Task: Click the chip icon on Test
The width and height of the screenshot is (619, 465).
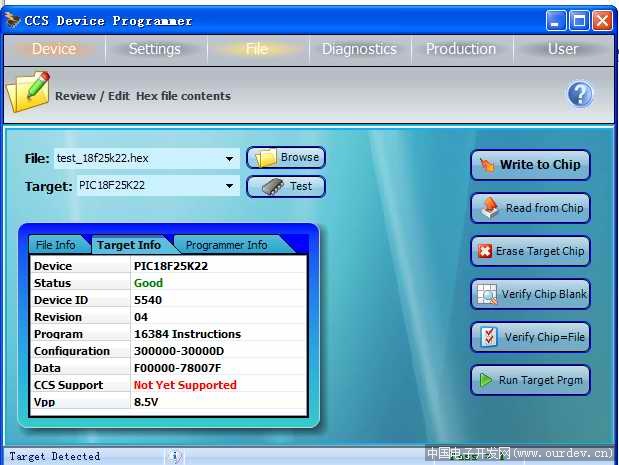Action: coord(273,187)
